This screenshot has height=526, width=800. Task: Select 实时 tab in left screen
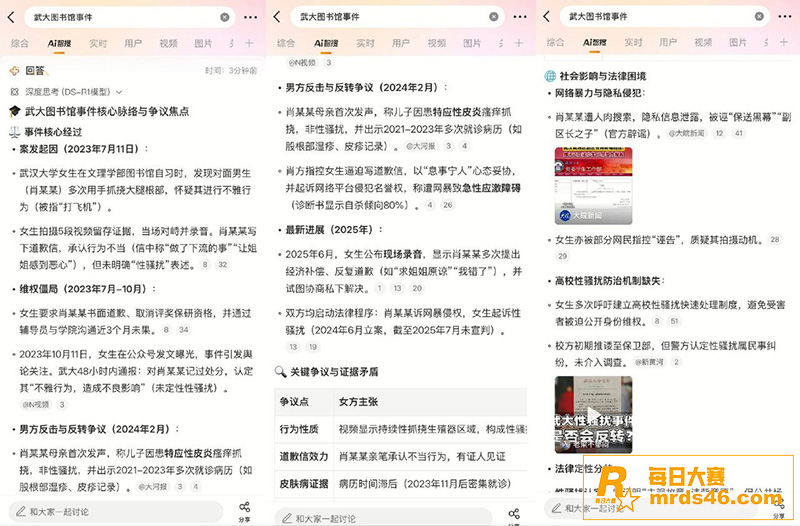[98, 43]
